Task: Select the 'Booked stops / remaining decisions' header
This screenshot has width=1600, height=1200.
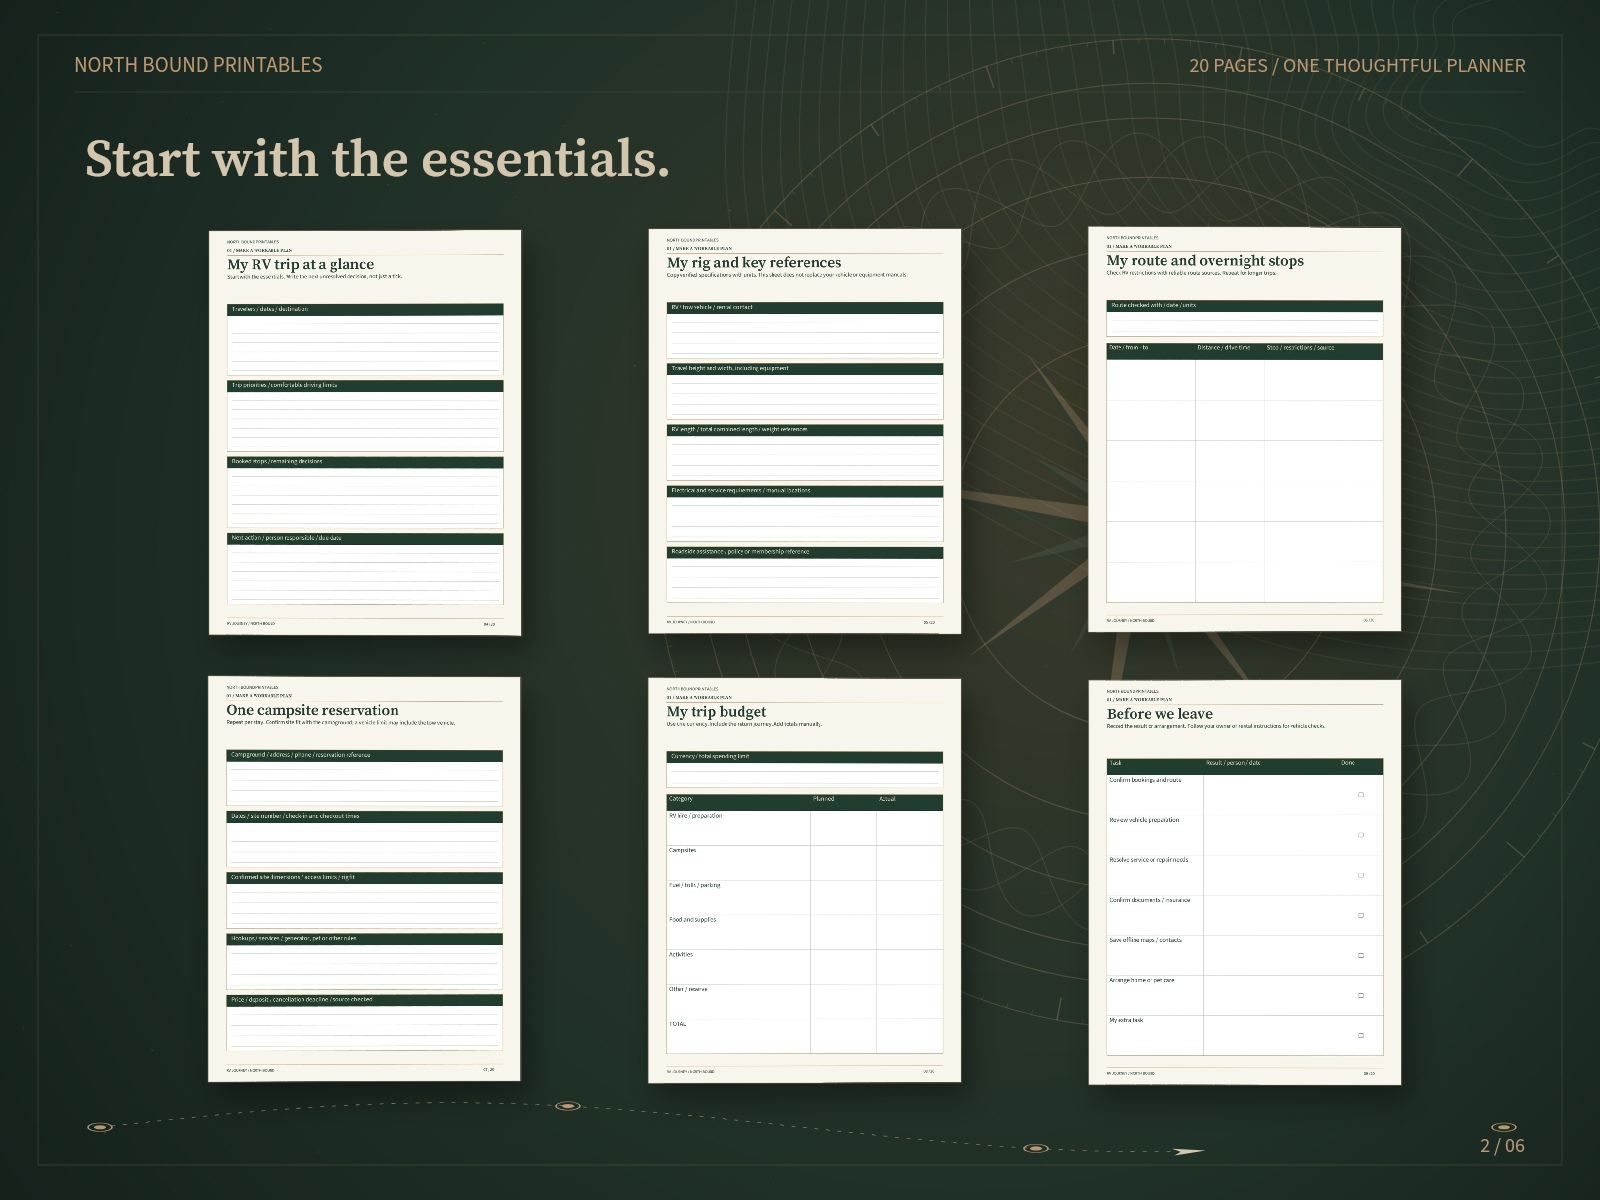Action: point(365,462)
